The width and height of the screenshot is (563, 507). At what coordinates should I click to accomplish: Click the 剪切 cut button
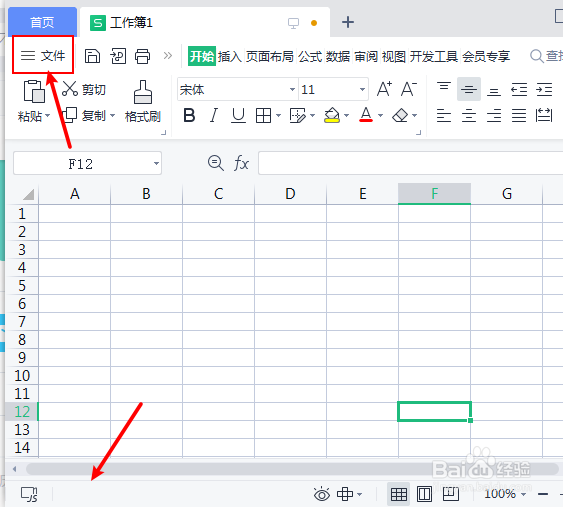pyautogui.click(x=84, y=89)
